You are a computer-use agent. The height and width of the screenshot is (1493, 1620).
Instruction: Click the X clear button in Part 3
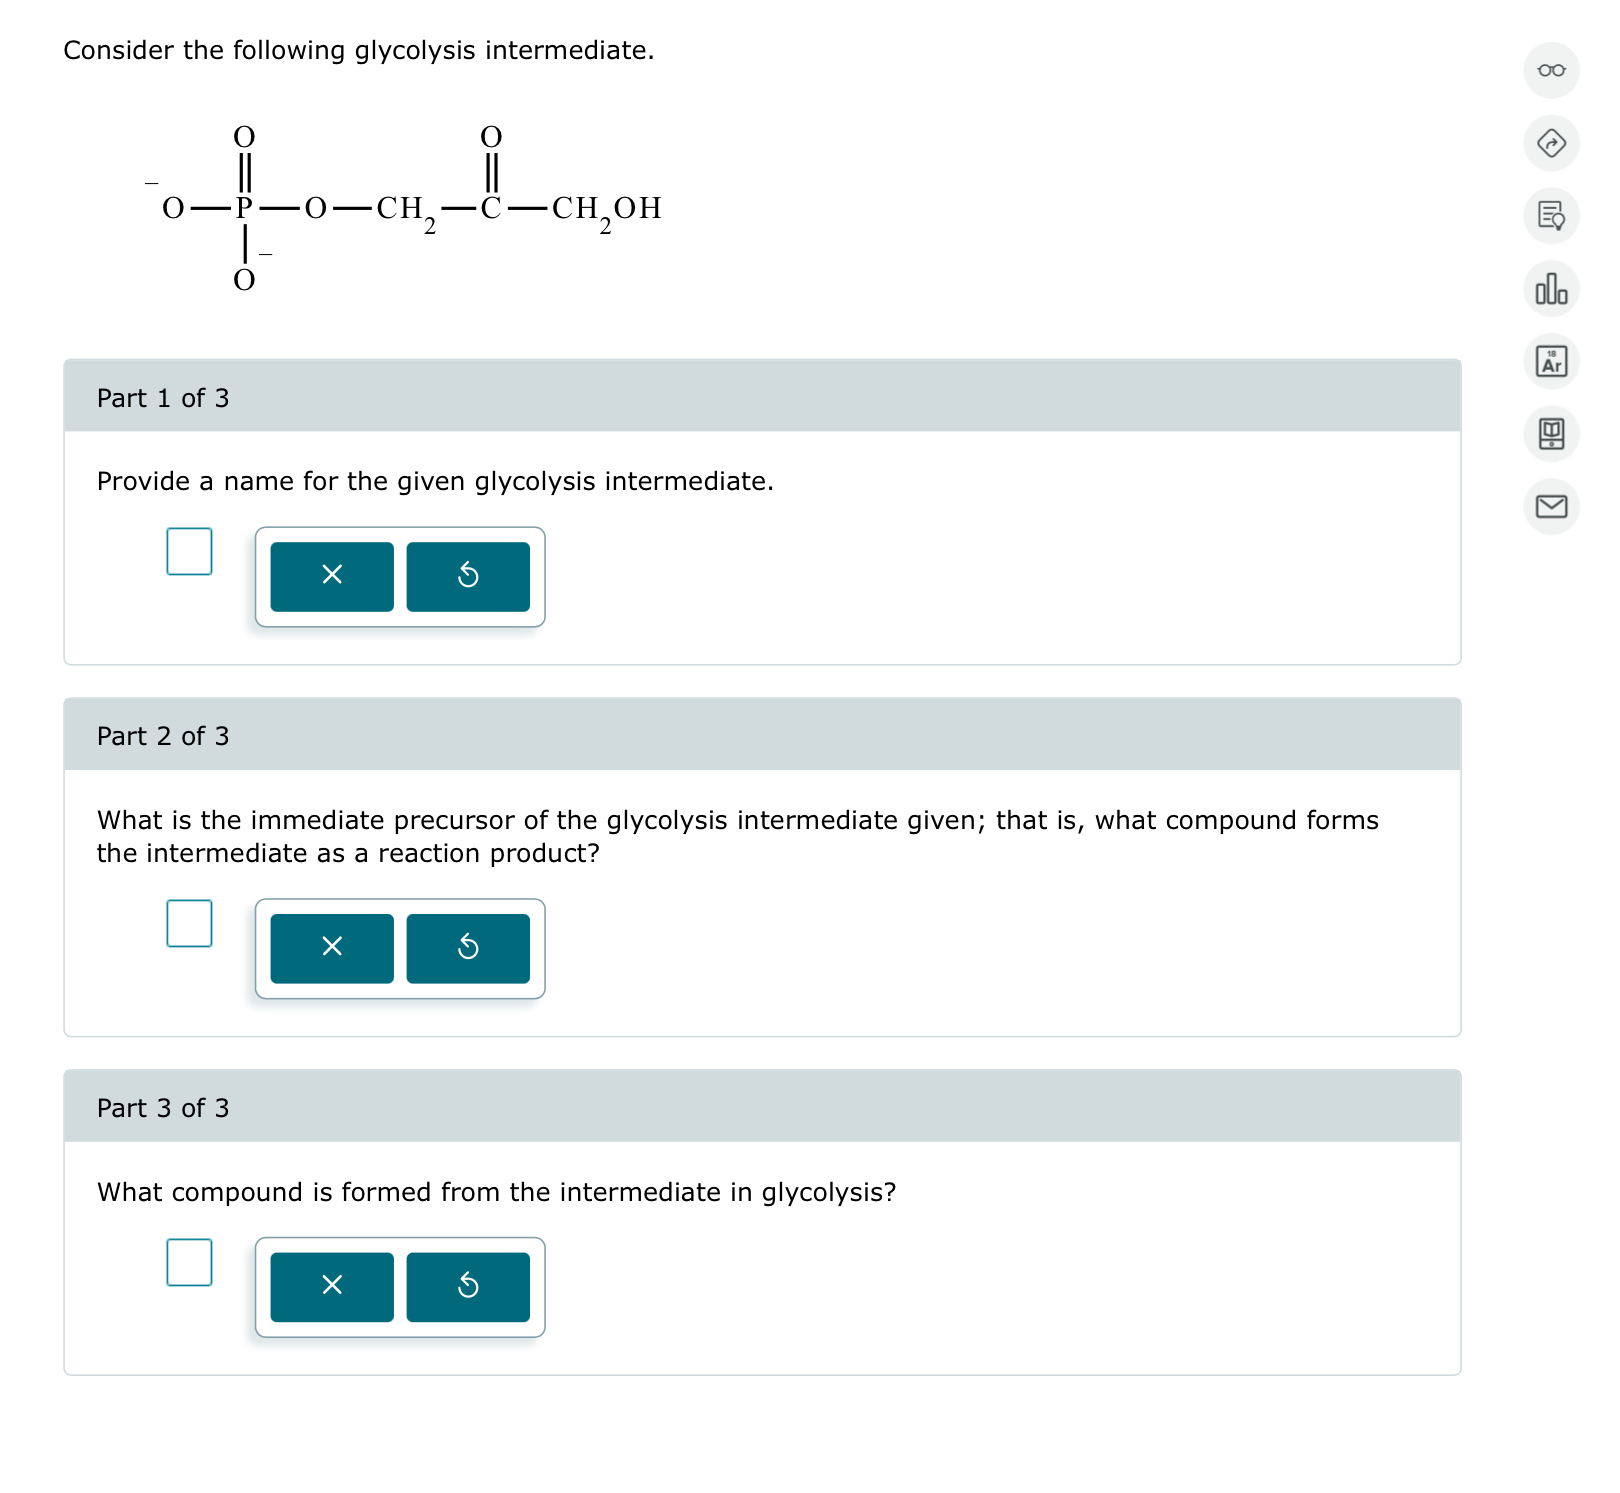pos(331,1287)
